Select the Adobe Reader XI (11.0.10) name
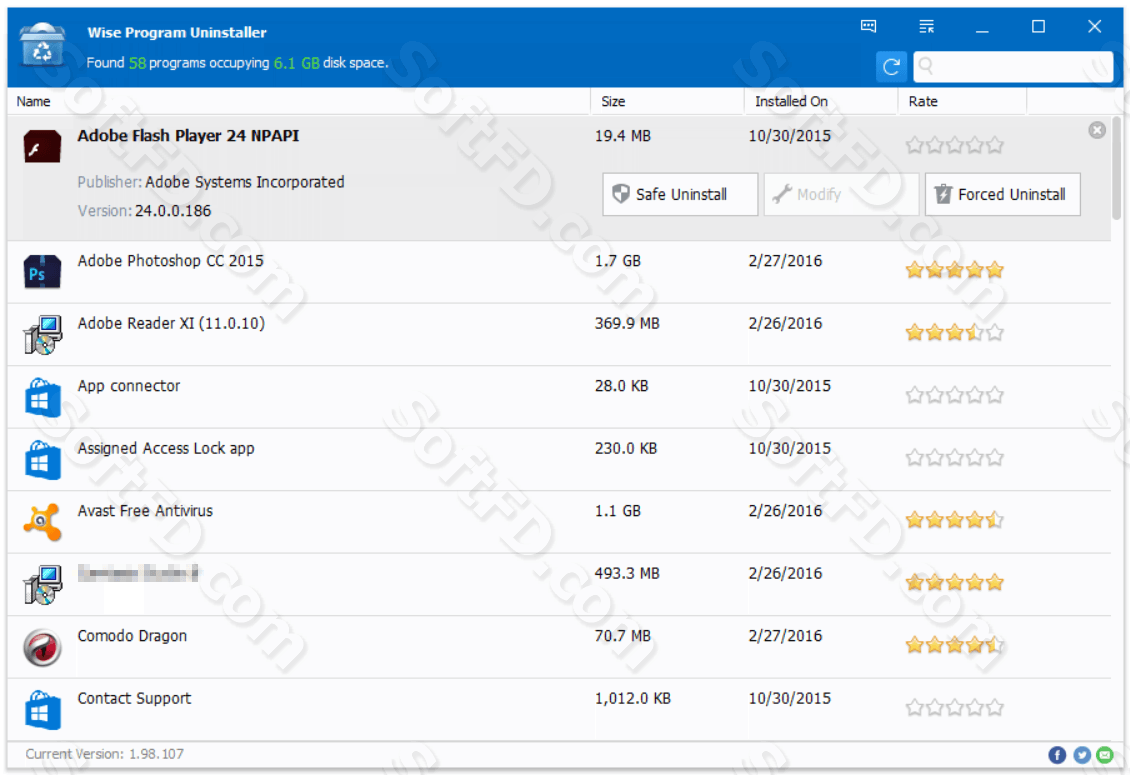 [x=172, y=324]
